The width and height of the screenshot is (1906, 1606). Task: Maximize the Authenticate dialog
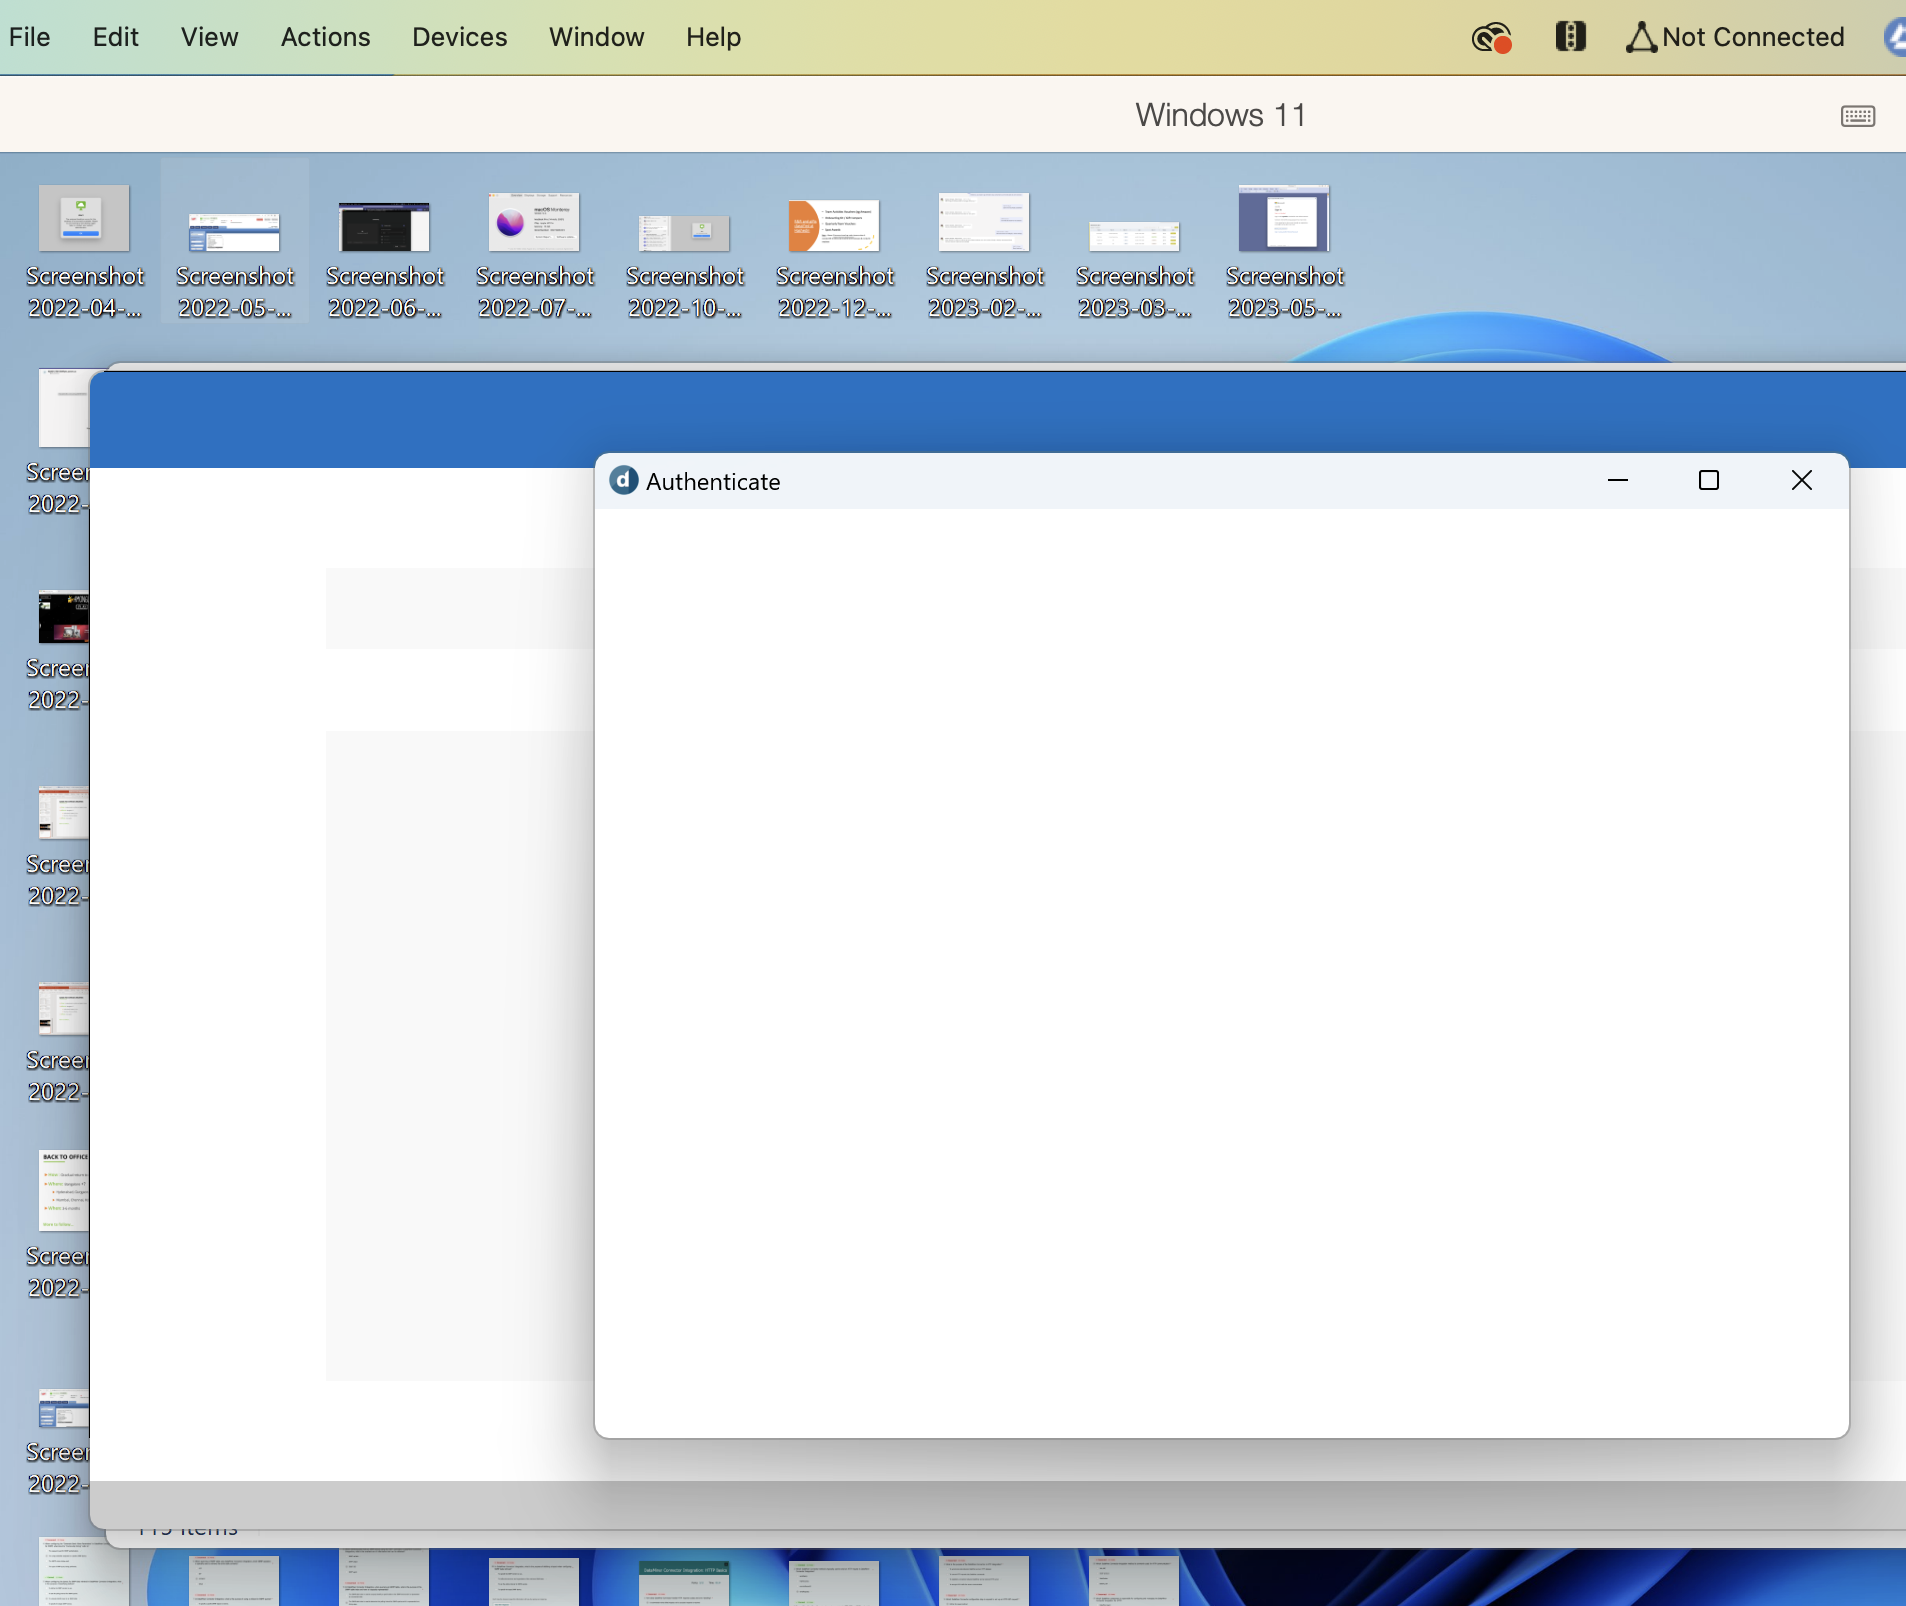pos(1709,481)
